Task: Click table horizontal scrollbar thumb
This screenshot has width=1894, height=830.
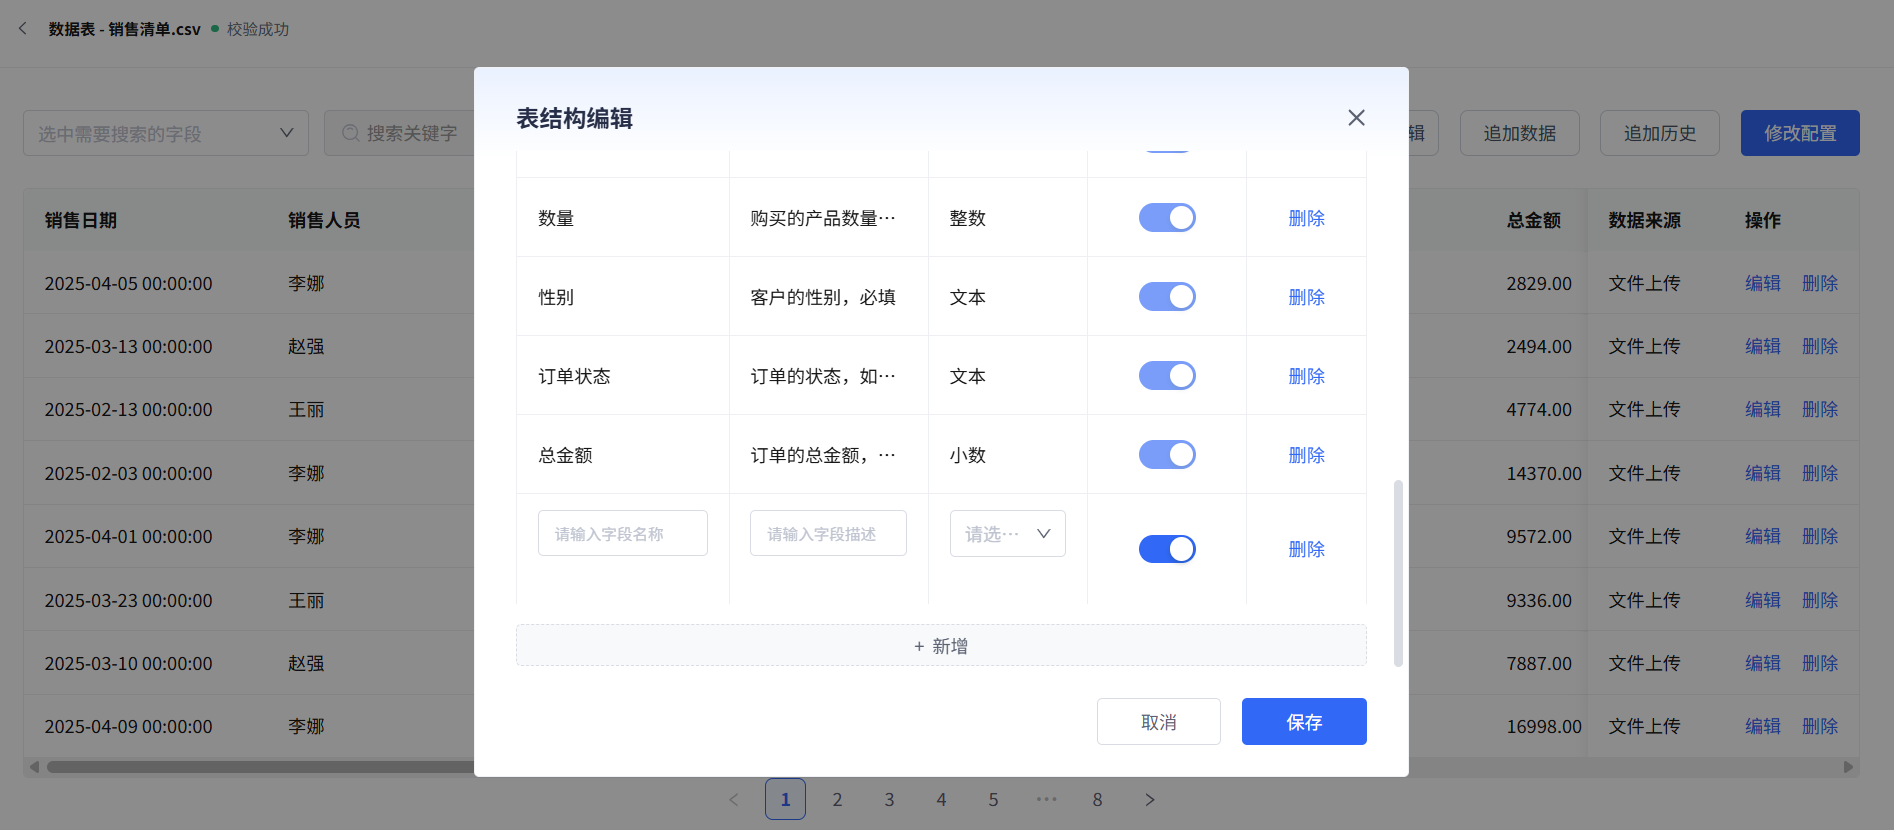Action: [260, 767]
